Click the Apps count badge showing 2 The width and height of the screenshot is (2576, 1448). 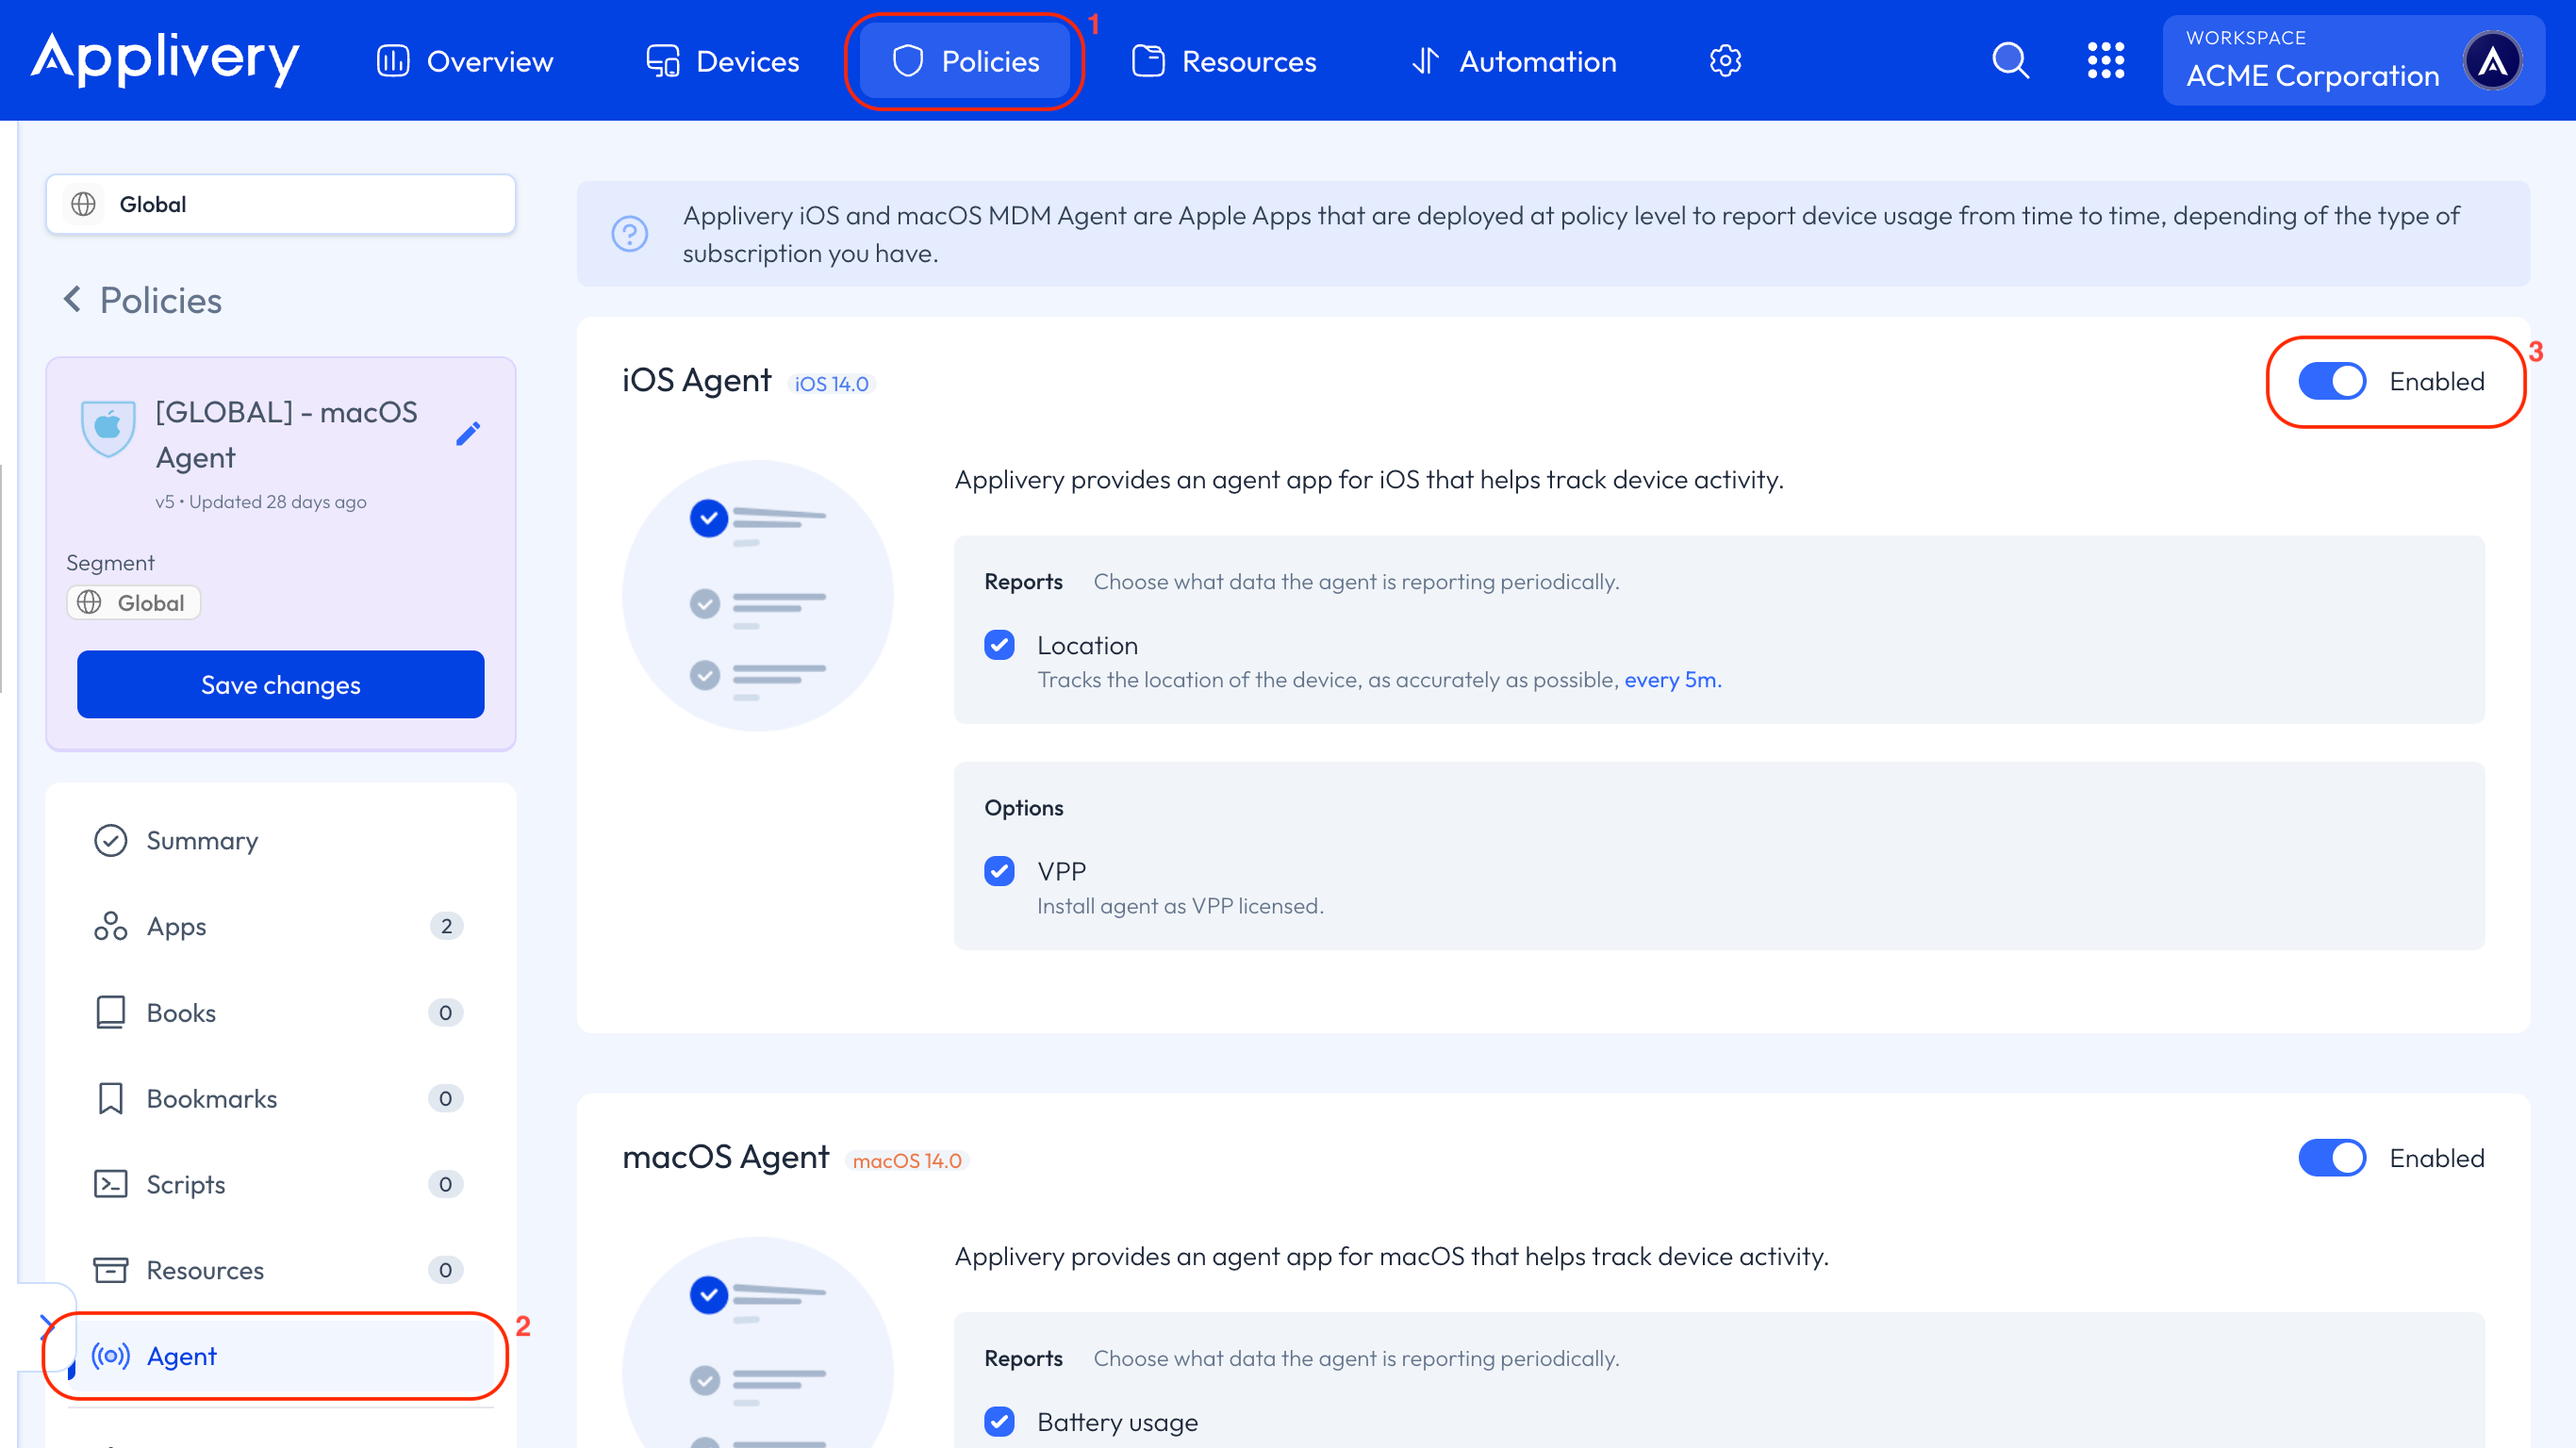(x=446, y=926)
